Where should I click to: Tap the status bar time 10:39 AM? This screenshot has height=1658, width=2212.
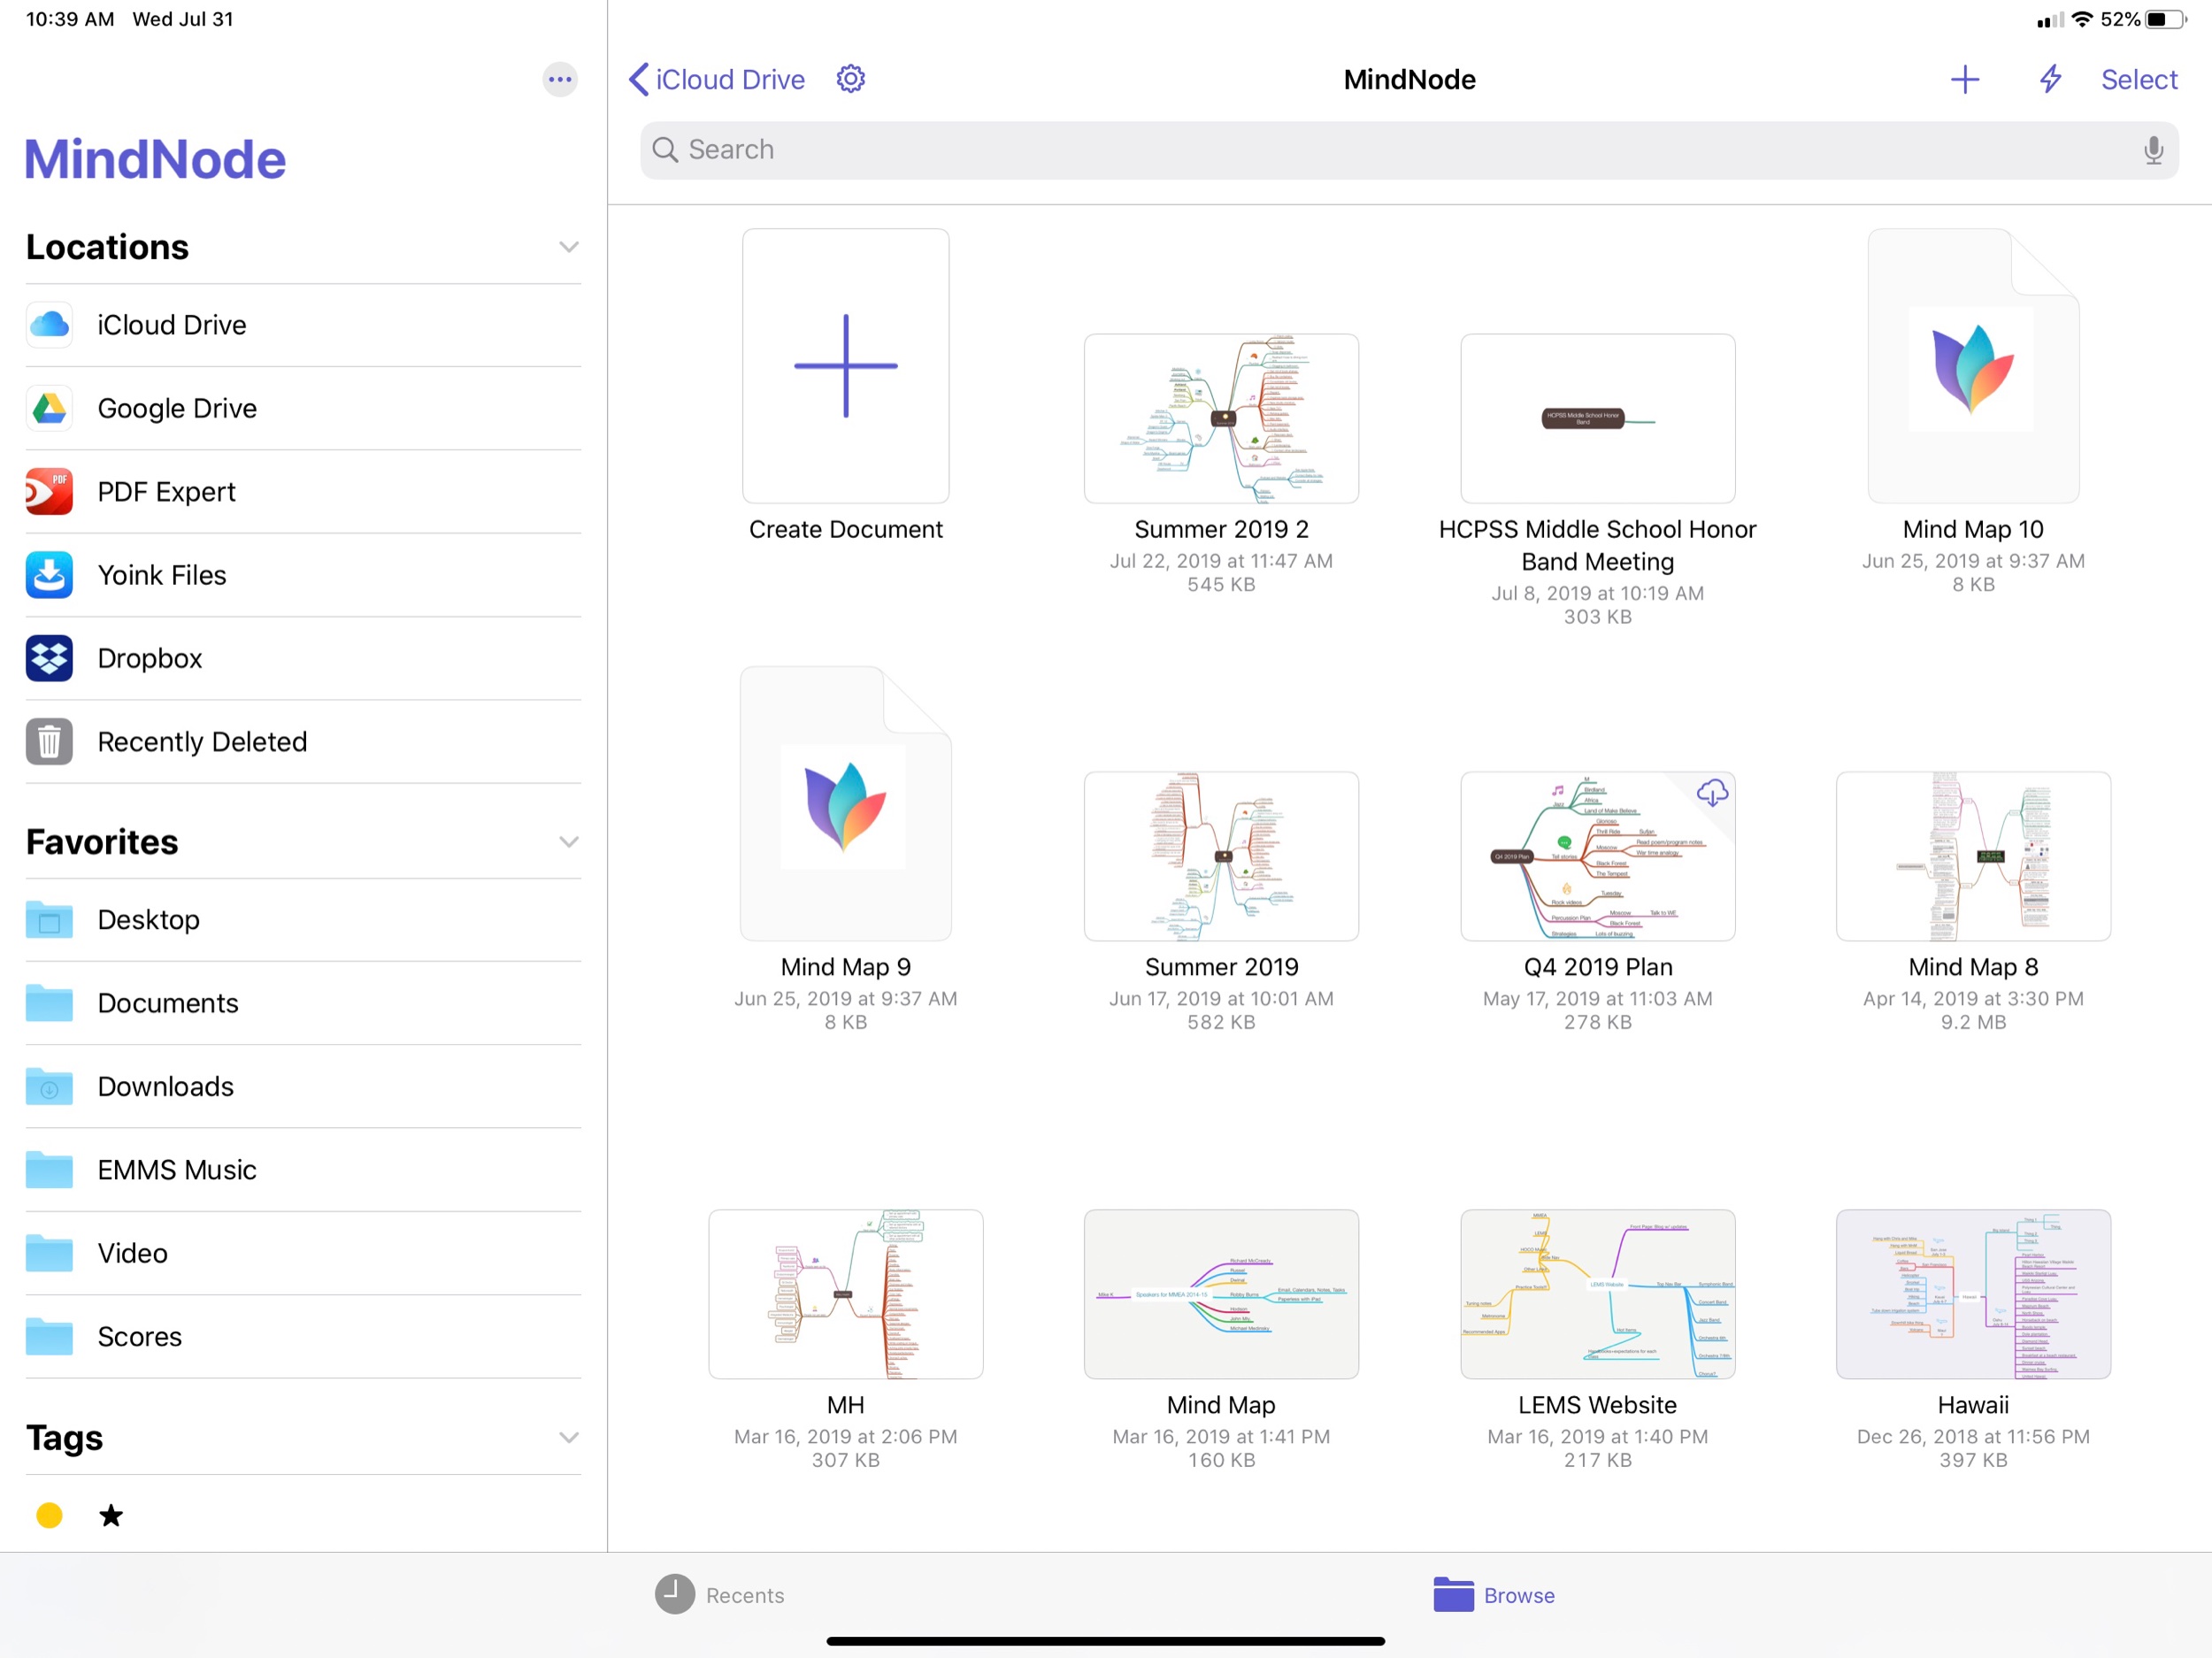click(70, 19)
